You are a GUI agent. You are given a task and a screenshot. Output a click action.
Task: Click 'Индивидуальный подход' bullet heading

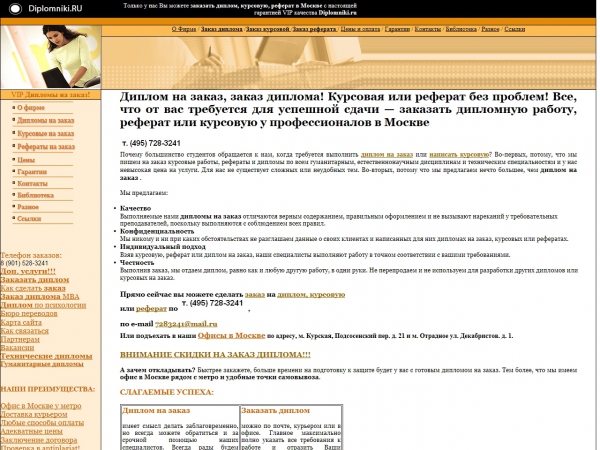coord(163,247)
